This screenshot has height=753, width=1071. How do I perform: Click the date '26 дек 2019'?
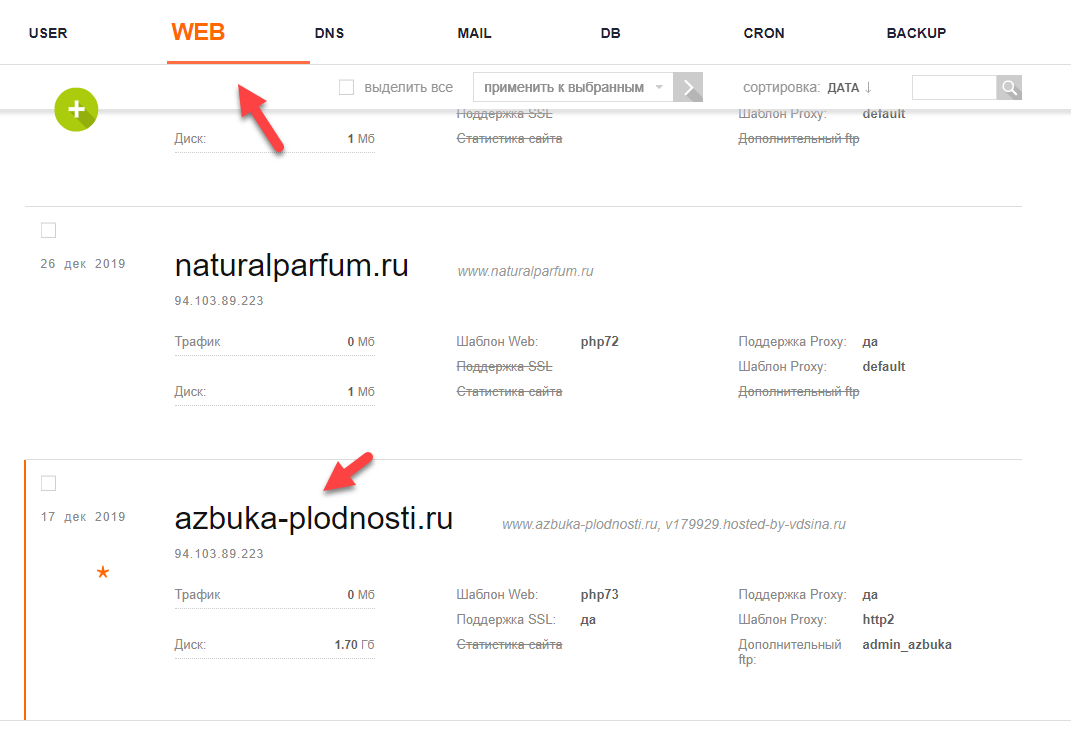click(x=83, y=264)
